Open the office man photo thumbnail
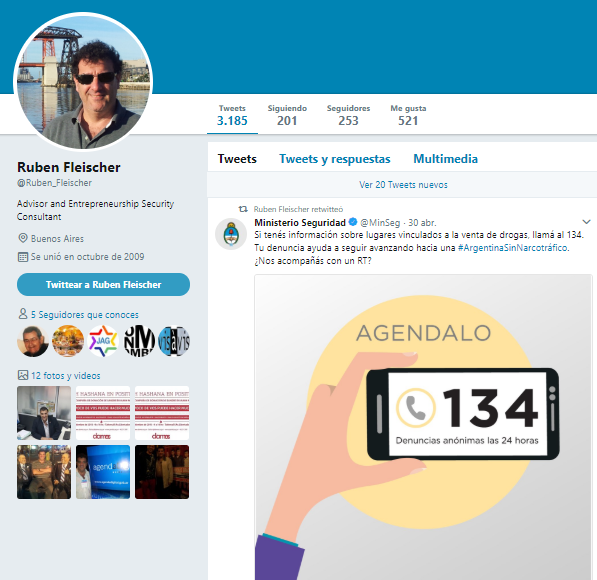 [x=44, y=413]
